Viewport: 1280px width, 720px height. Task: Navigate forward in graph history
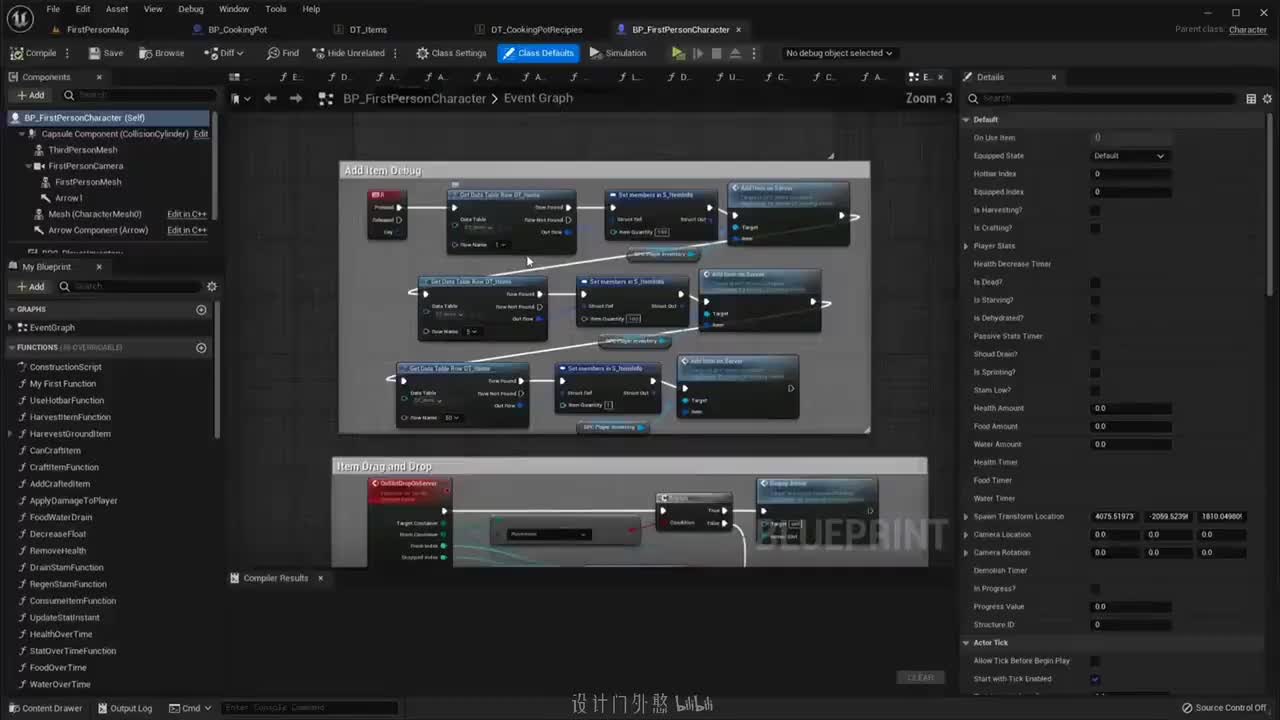(295, 98)
